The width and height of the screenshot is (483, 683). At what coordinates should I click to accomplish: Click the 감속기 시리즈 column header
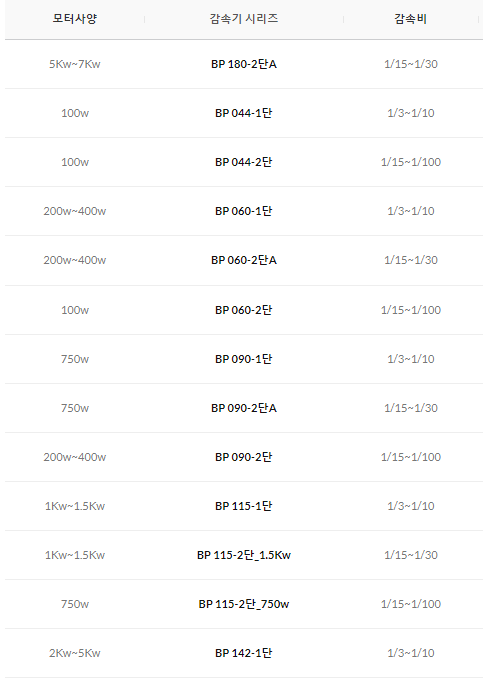coord(243,19)
